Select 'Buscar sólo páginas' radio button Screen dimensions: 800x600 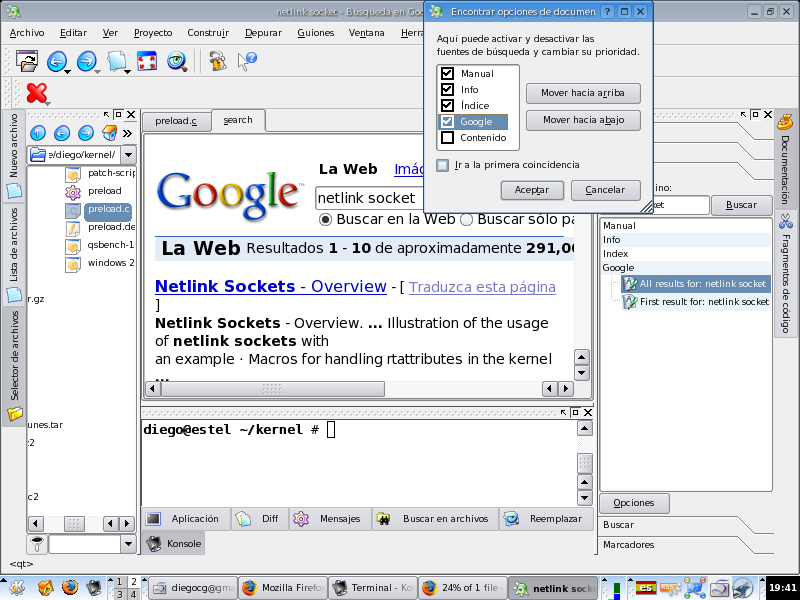point(466,219)
